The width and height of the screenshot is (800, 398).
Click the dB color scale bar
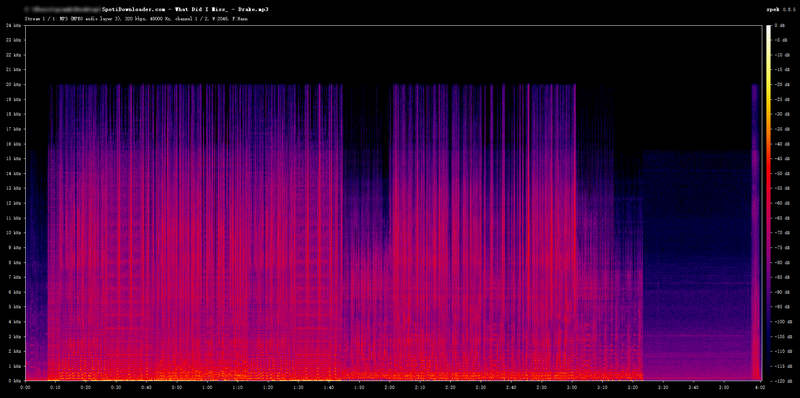pos(768,203)
